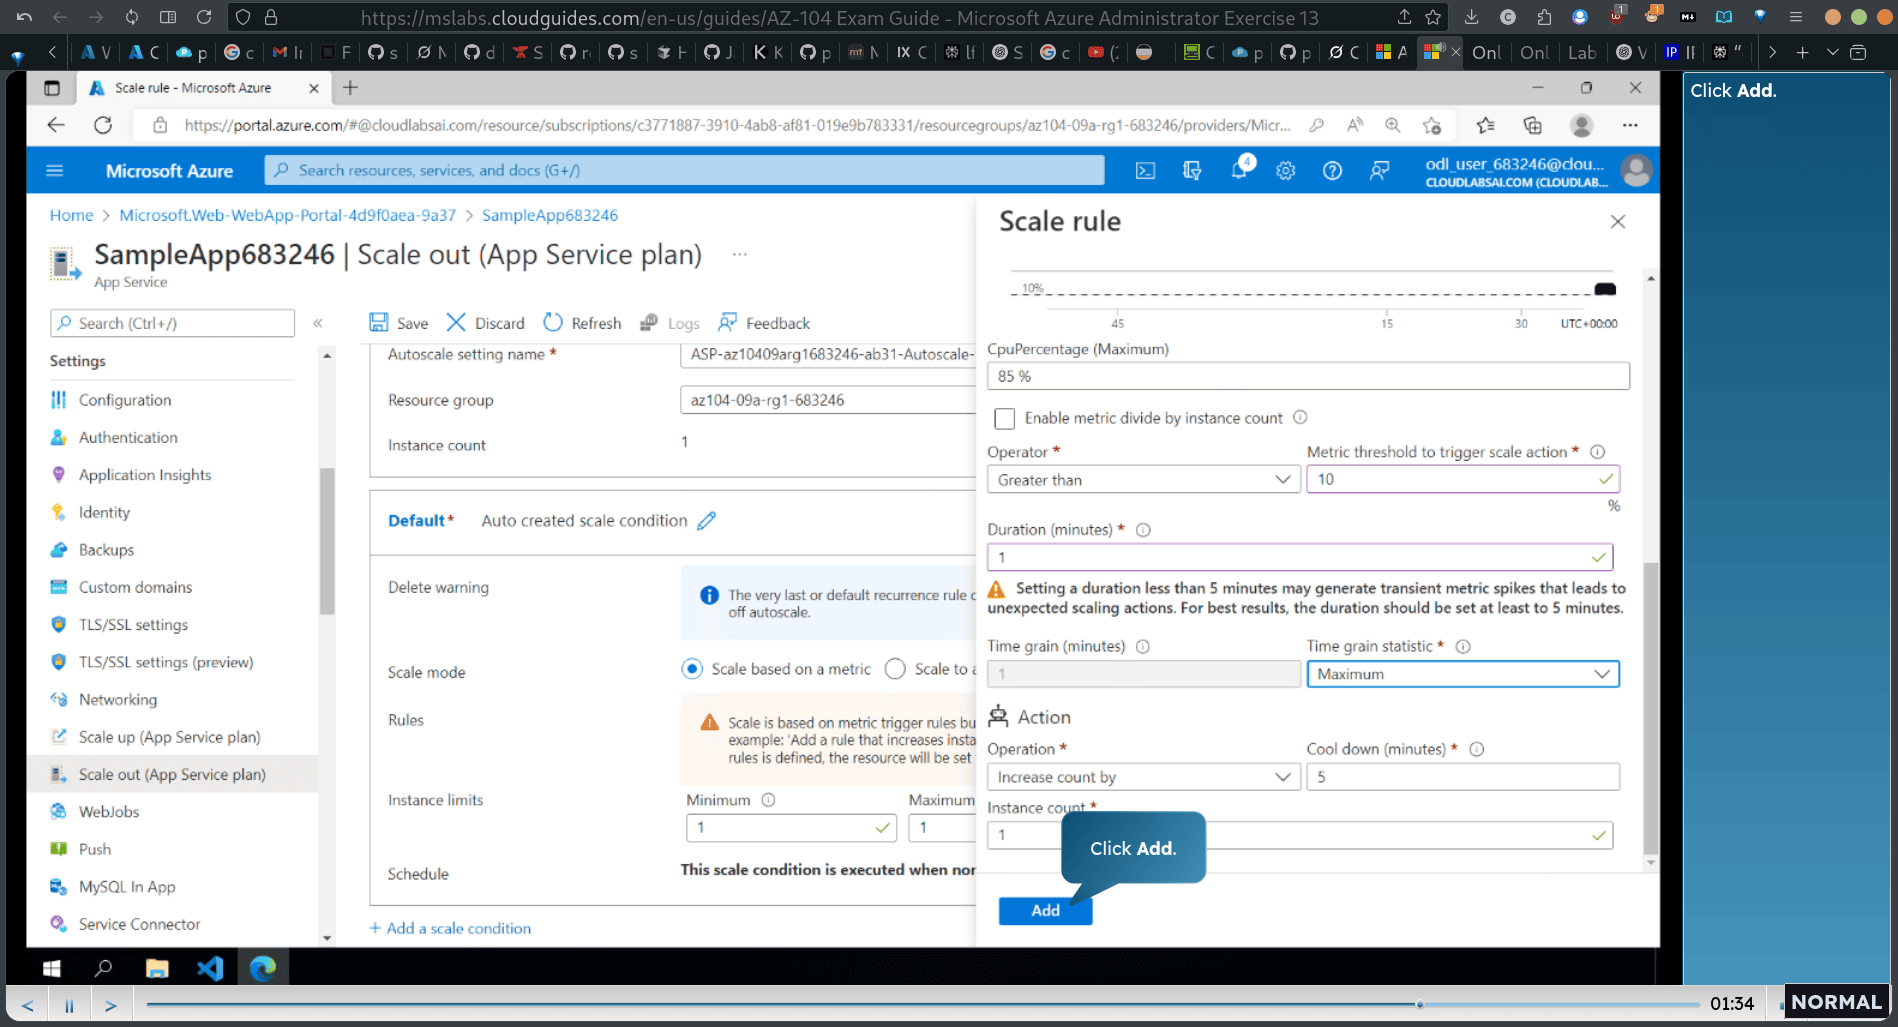This screenshot has width=1898, height=1027.
Task: Click the Save toolbar icon
Action: [x=379, y=322]
